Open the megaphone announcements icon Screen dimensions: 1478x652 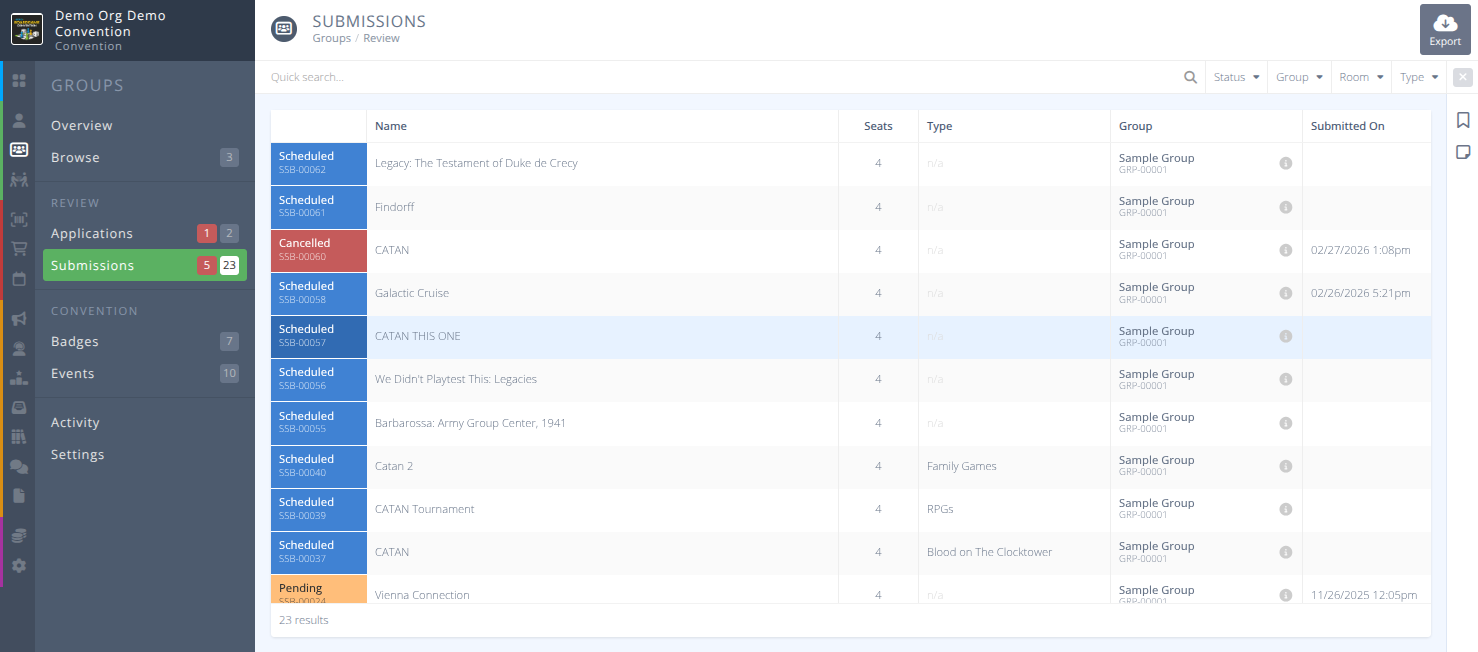coord(19,319)
